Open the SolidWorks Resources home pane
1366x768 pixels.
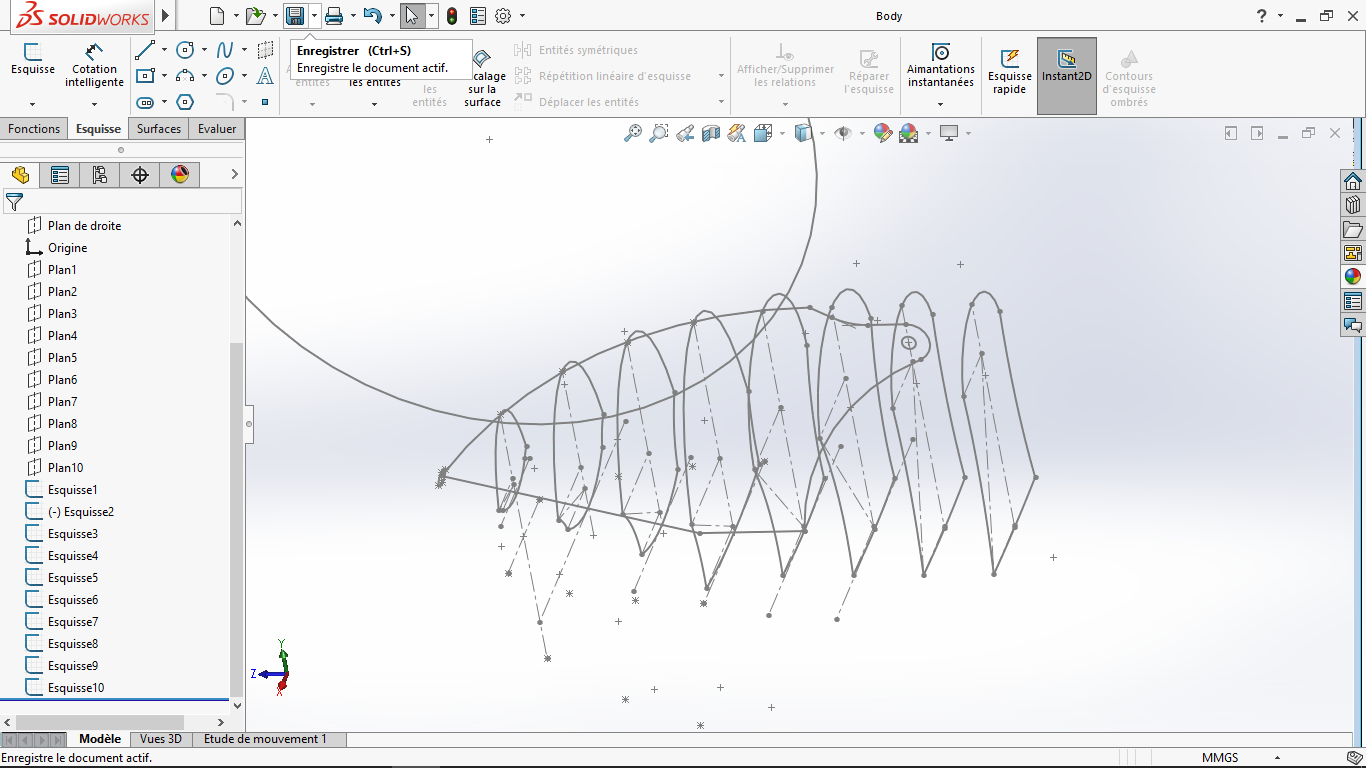click(x=1353, y=181)
